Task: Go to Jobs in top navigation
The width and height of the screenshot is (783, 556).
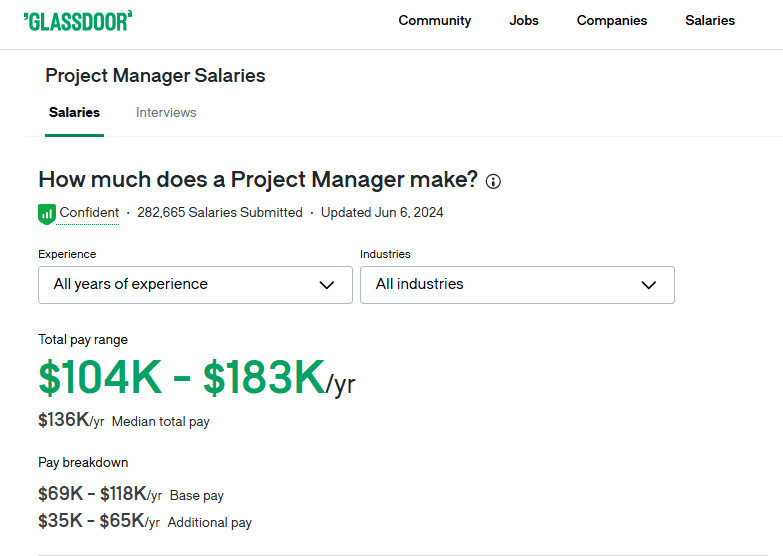Action: (524, 20)
